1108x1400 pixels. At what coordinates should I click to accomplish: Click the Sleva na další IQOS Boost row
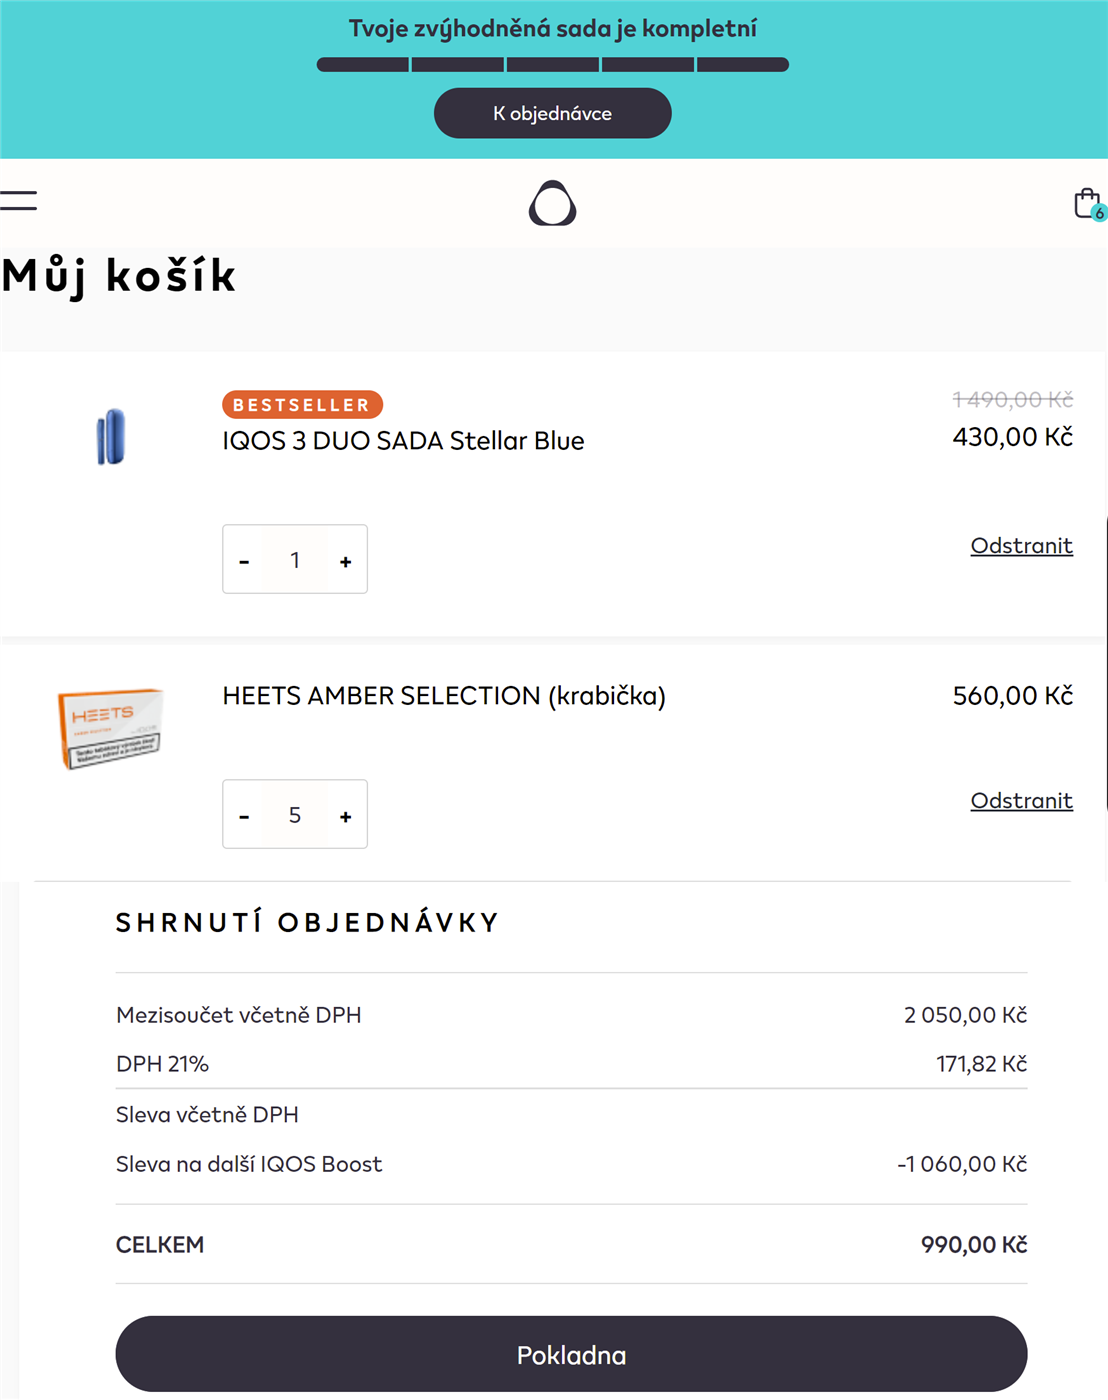point(571,1164)
